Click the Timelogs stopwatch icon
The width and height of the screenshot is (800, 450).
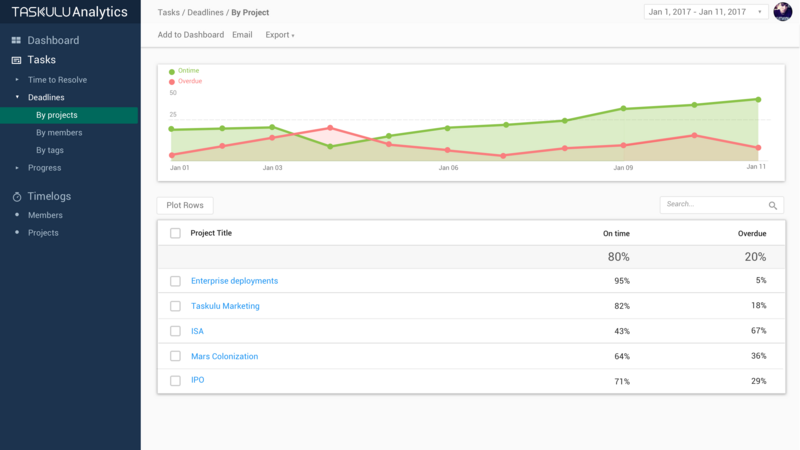[17, 196]
